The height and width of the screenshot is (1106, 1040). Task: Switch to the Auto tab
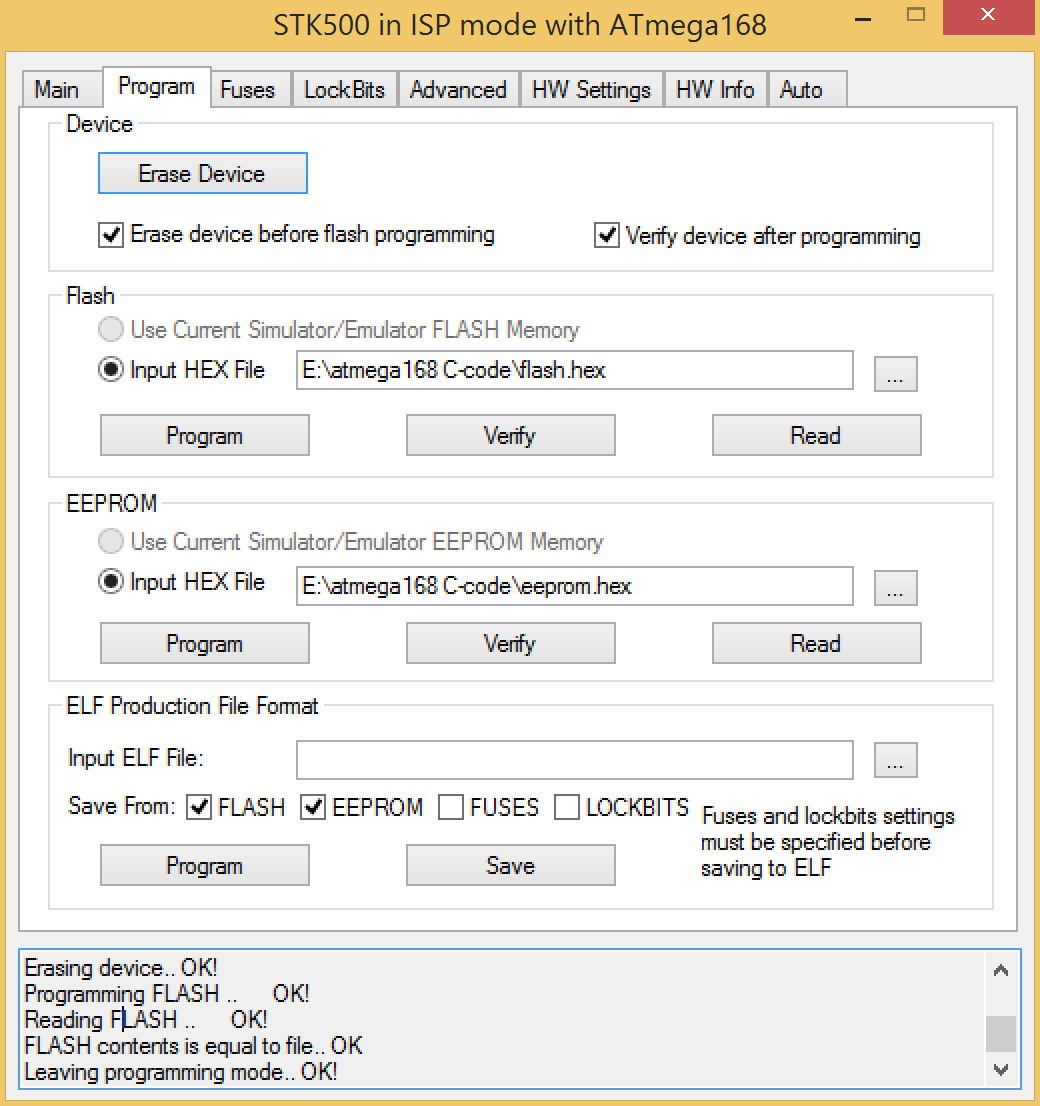[x=807, y=90]
